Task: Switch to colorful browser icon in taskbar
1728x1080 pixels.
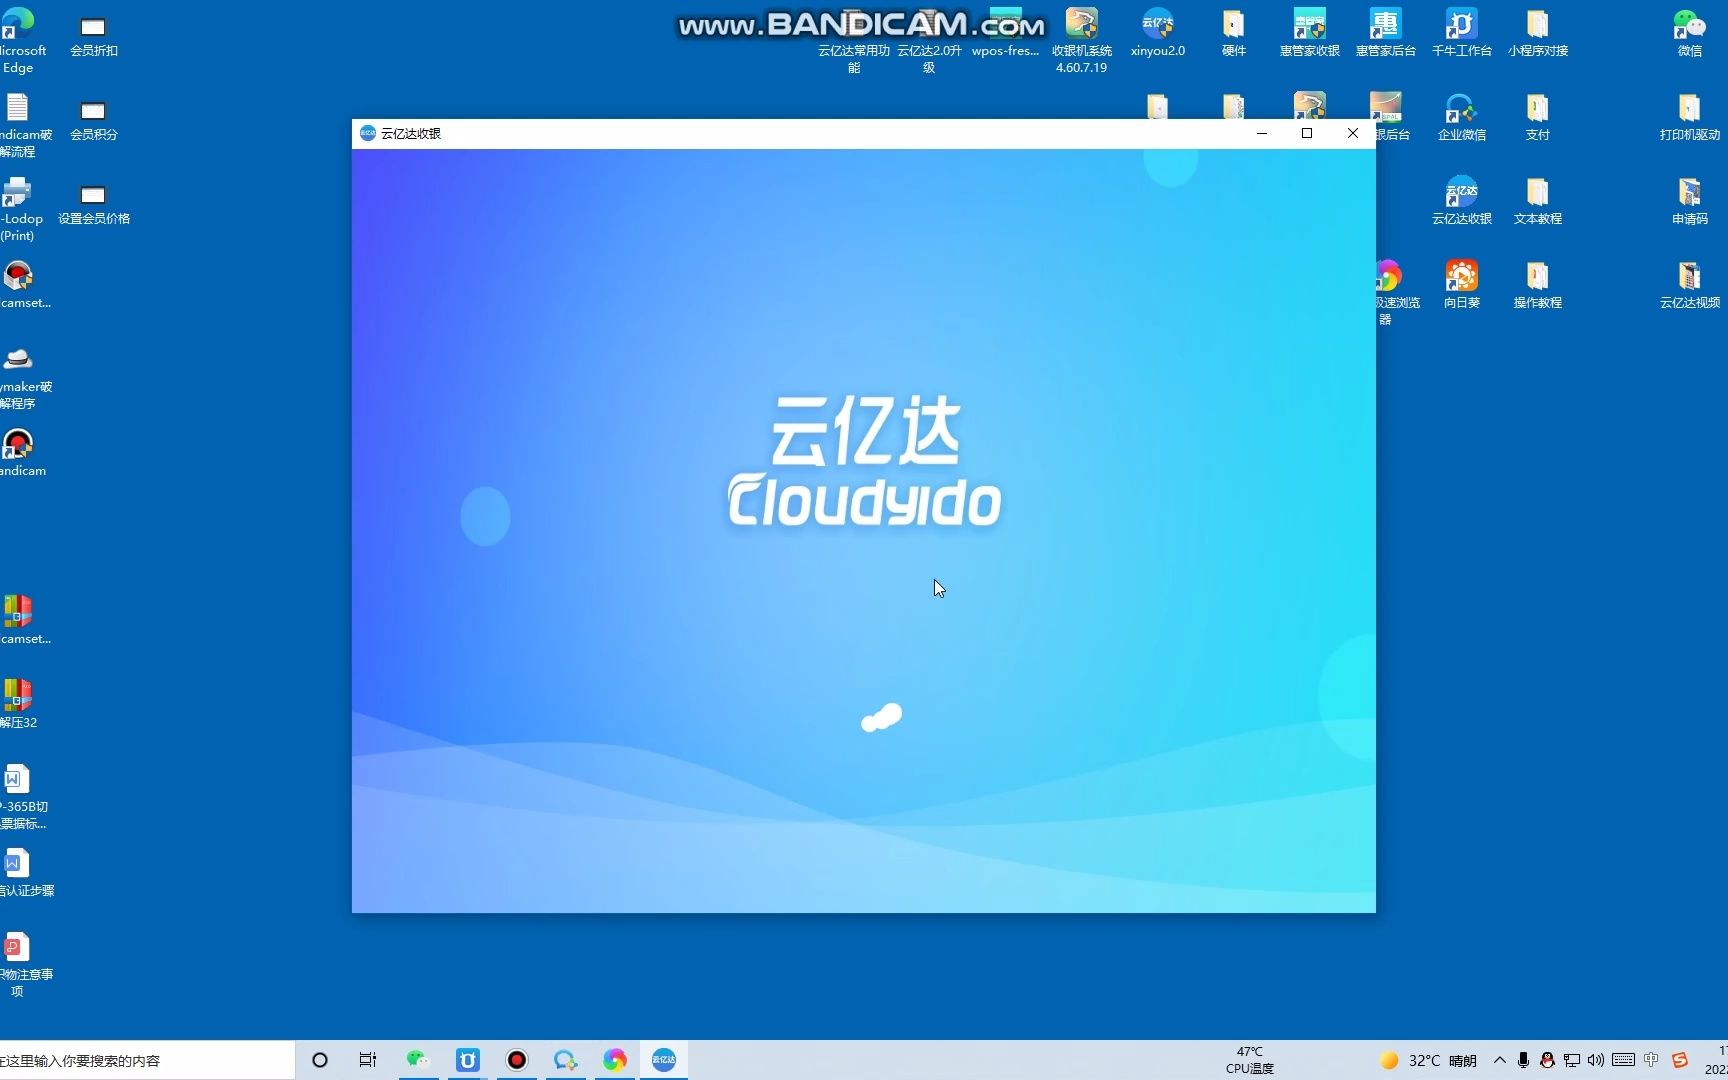Action: 615,1060
